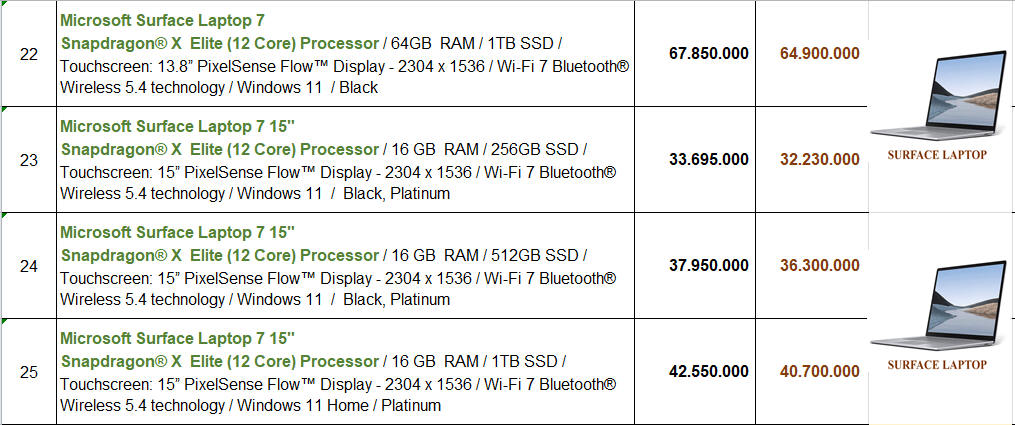Select the 64GB RAM Surface Laptop 7 description
The image size is (1015, 425).
coord(345,54)
